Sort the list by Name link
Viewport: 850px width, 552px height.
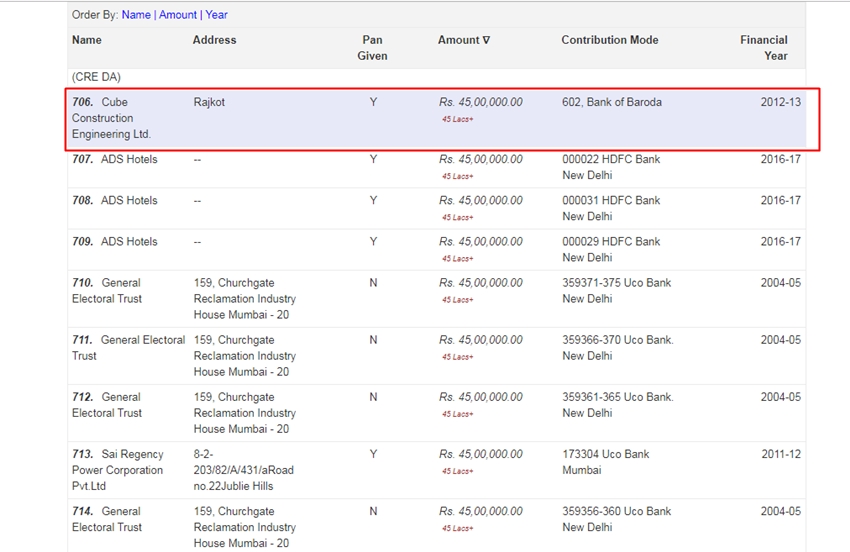[136, 15]
